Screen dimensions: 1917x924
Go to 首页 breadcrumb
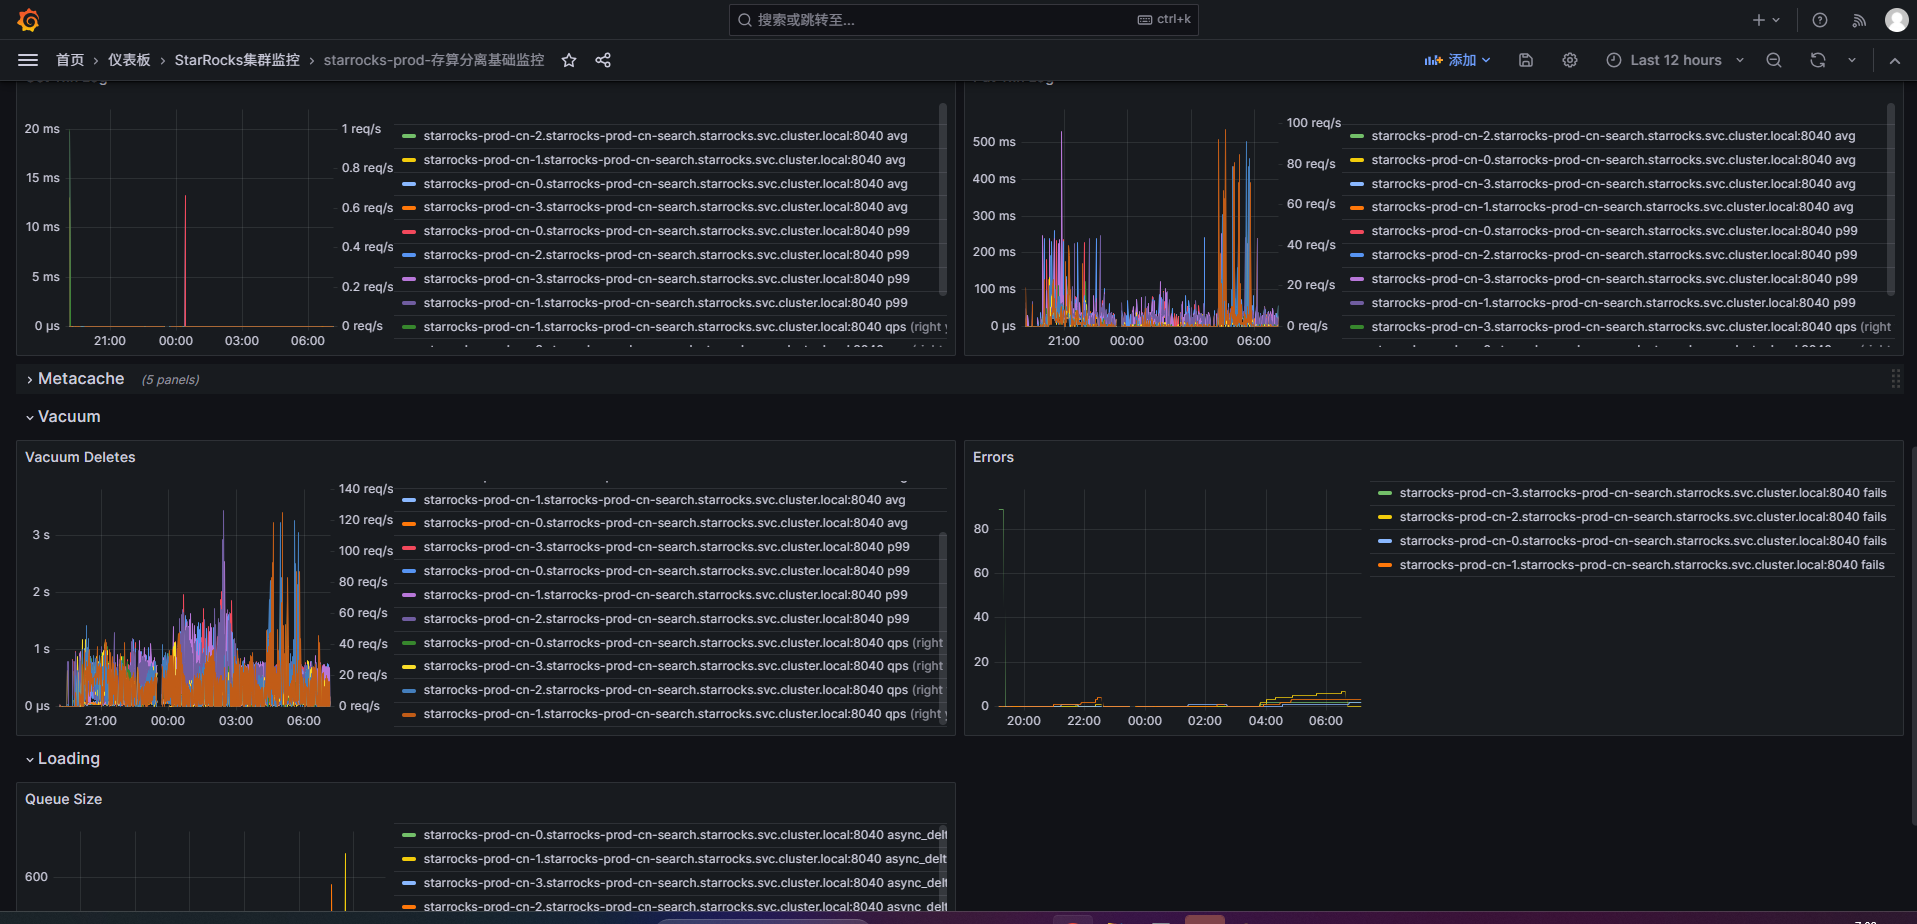click(x=70, y=60)
